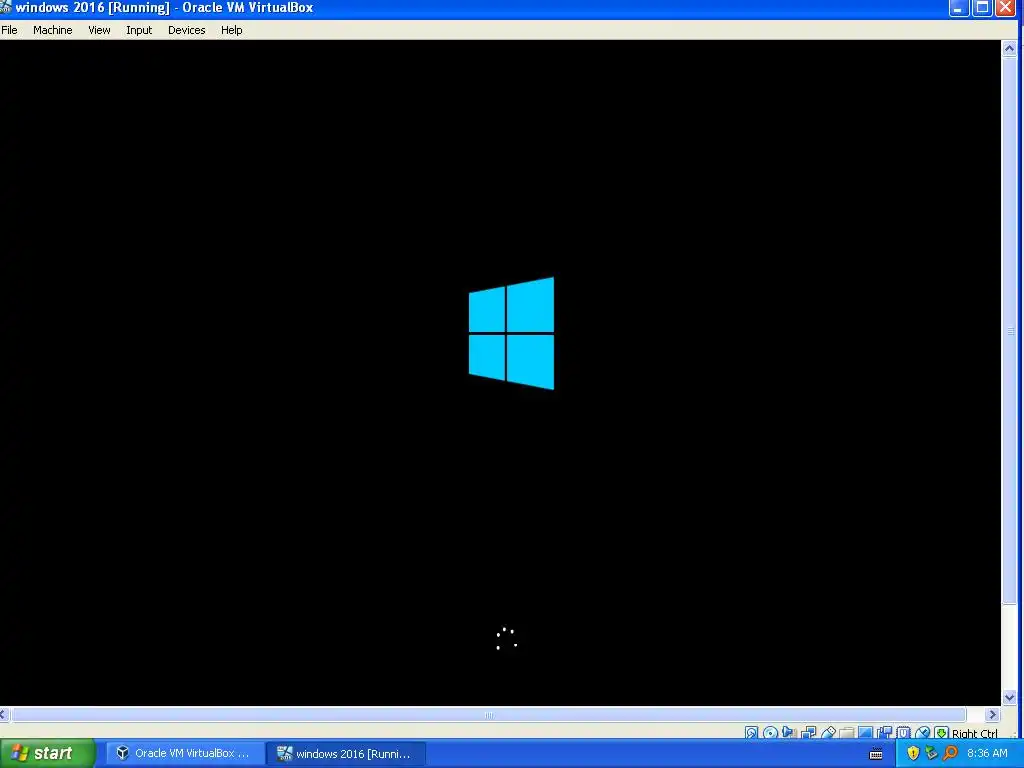
Task: Open the Help menu
Action: 231,30
